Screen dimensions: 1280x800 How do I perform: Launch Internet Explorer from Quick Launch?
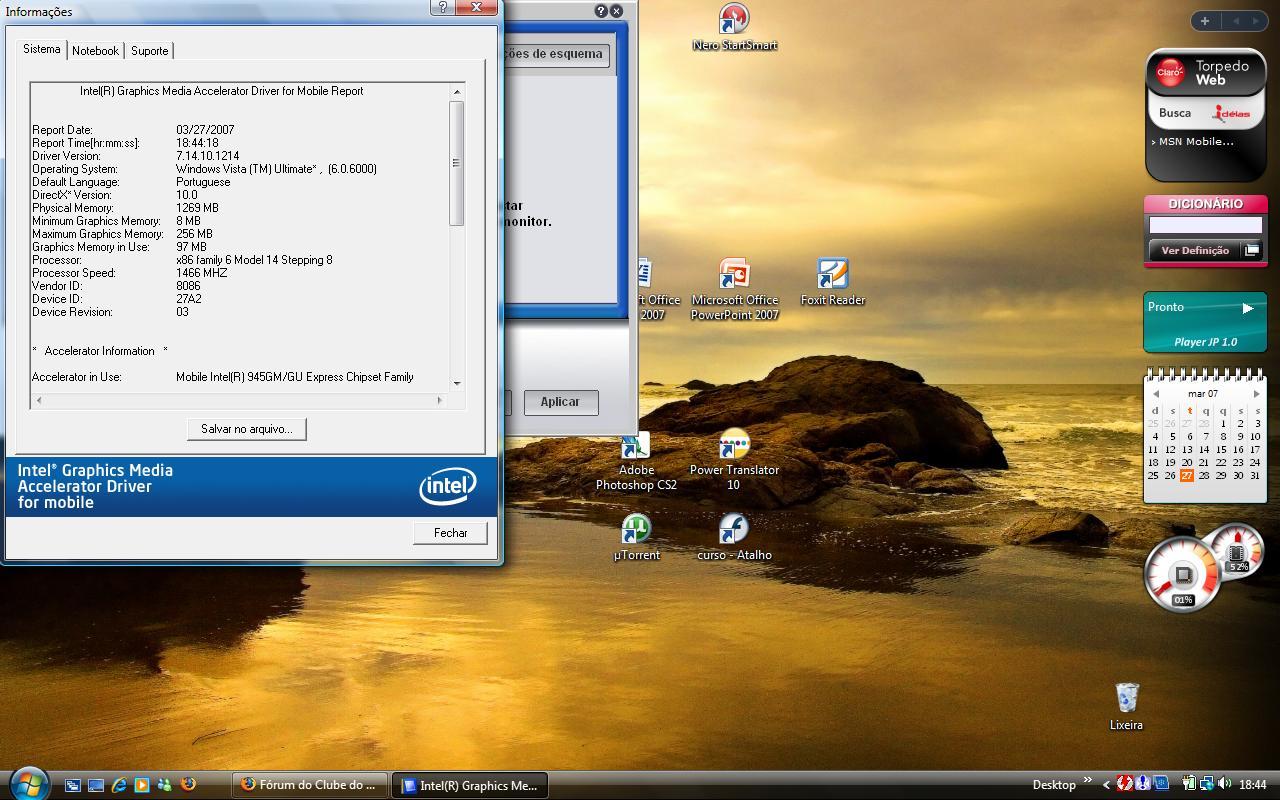119,785
